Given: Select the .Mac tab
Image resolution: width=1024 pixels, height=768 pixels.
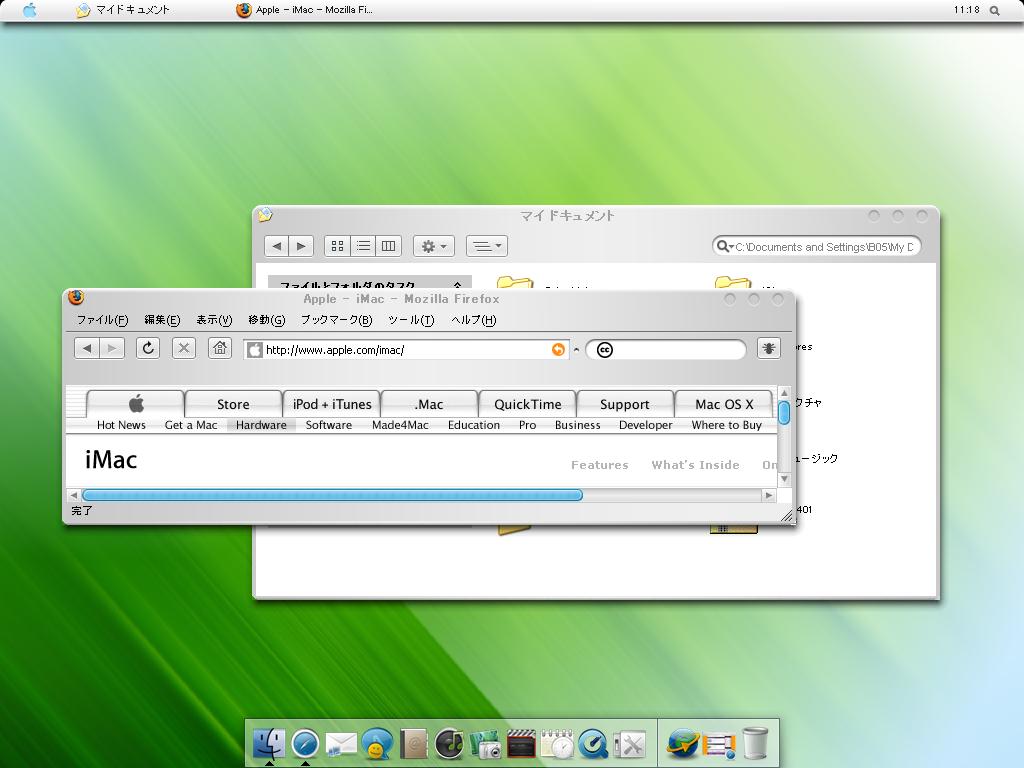Looking at the screenshot, I should coord(429,404).
